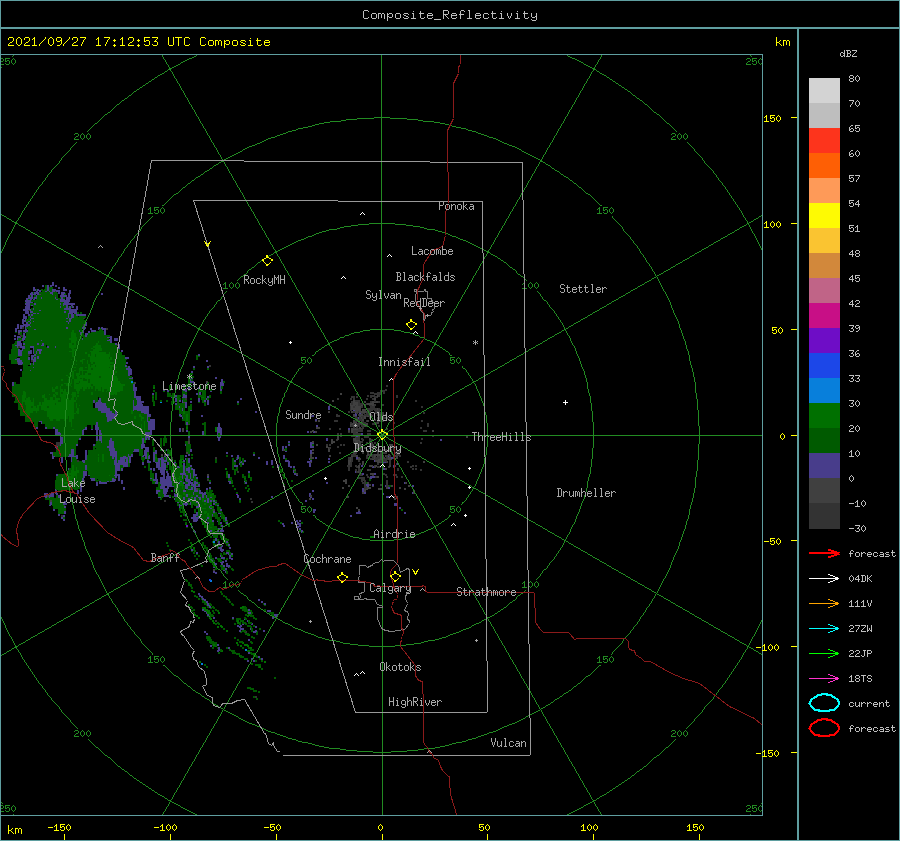Click the Strathmore city label

486,592
